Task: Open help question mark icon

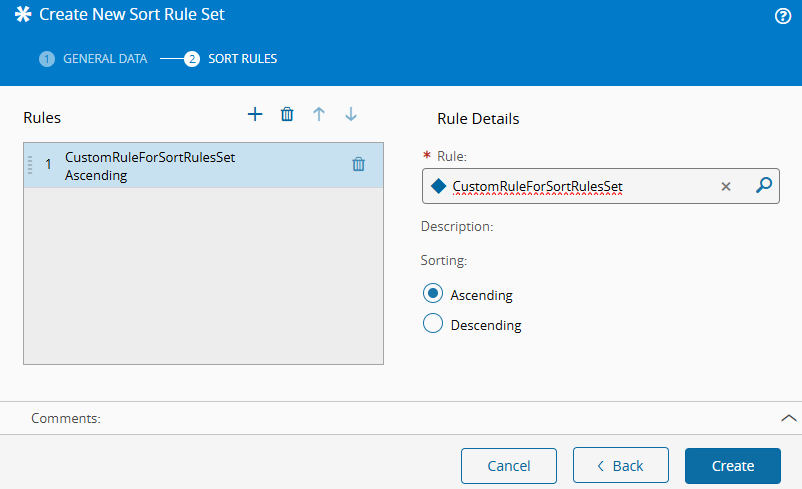Action: click(783, 16)
